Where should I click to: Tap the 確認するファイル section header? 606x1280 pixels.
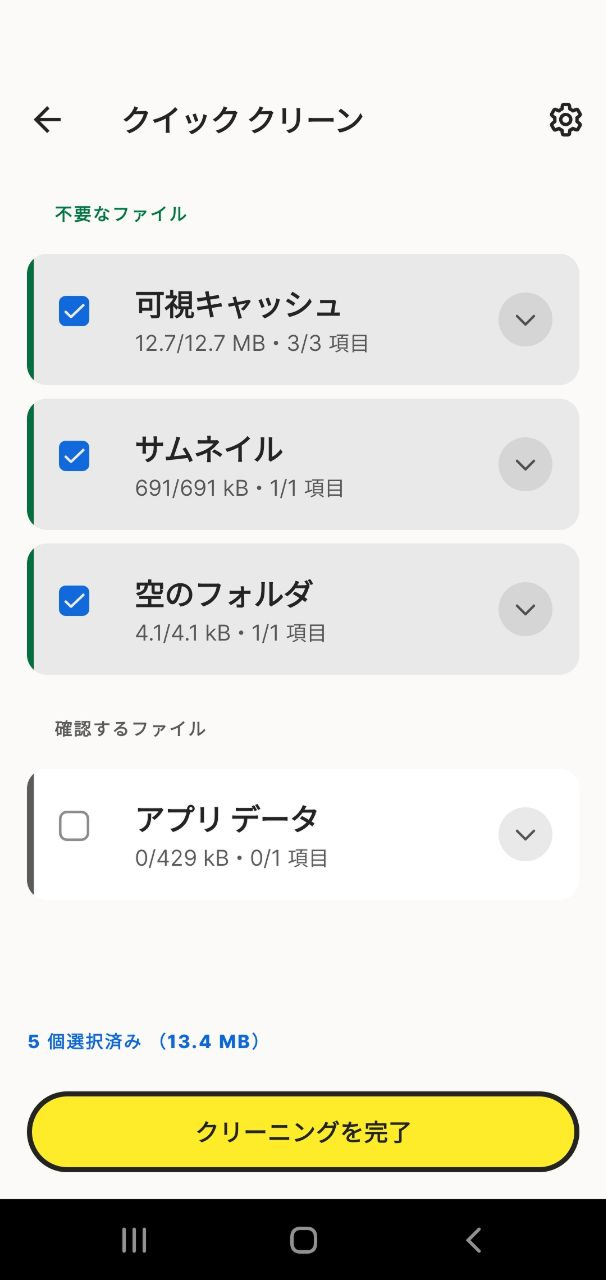click(130, 729)
